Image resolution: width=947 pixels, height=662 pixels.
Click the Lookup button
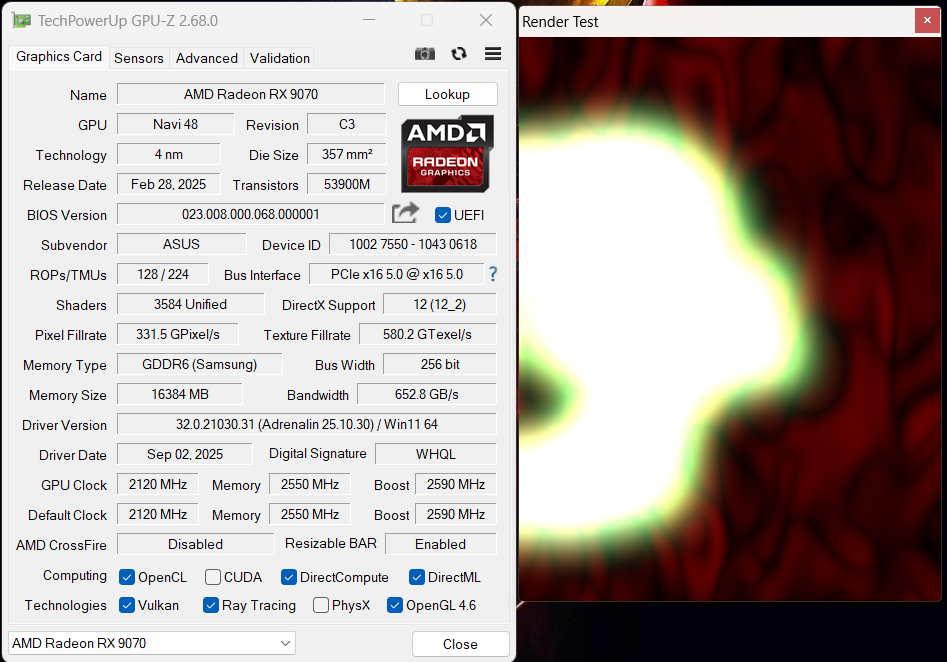click(447, 94)
